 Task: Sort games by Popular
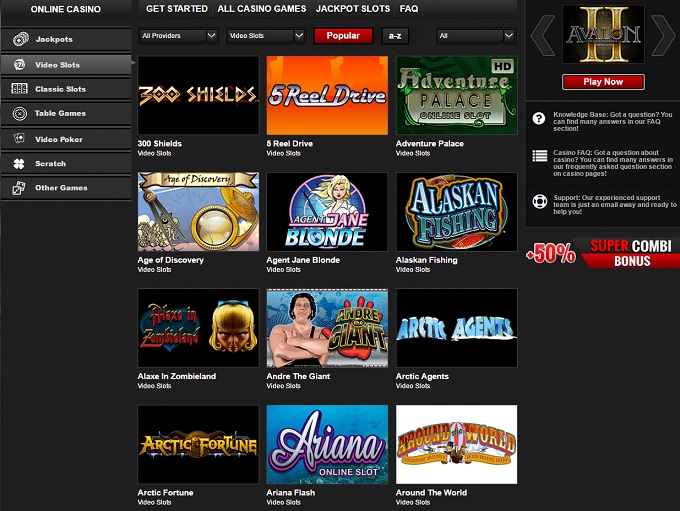(343, 36)
